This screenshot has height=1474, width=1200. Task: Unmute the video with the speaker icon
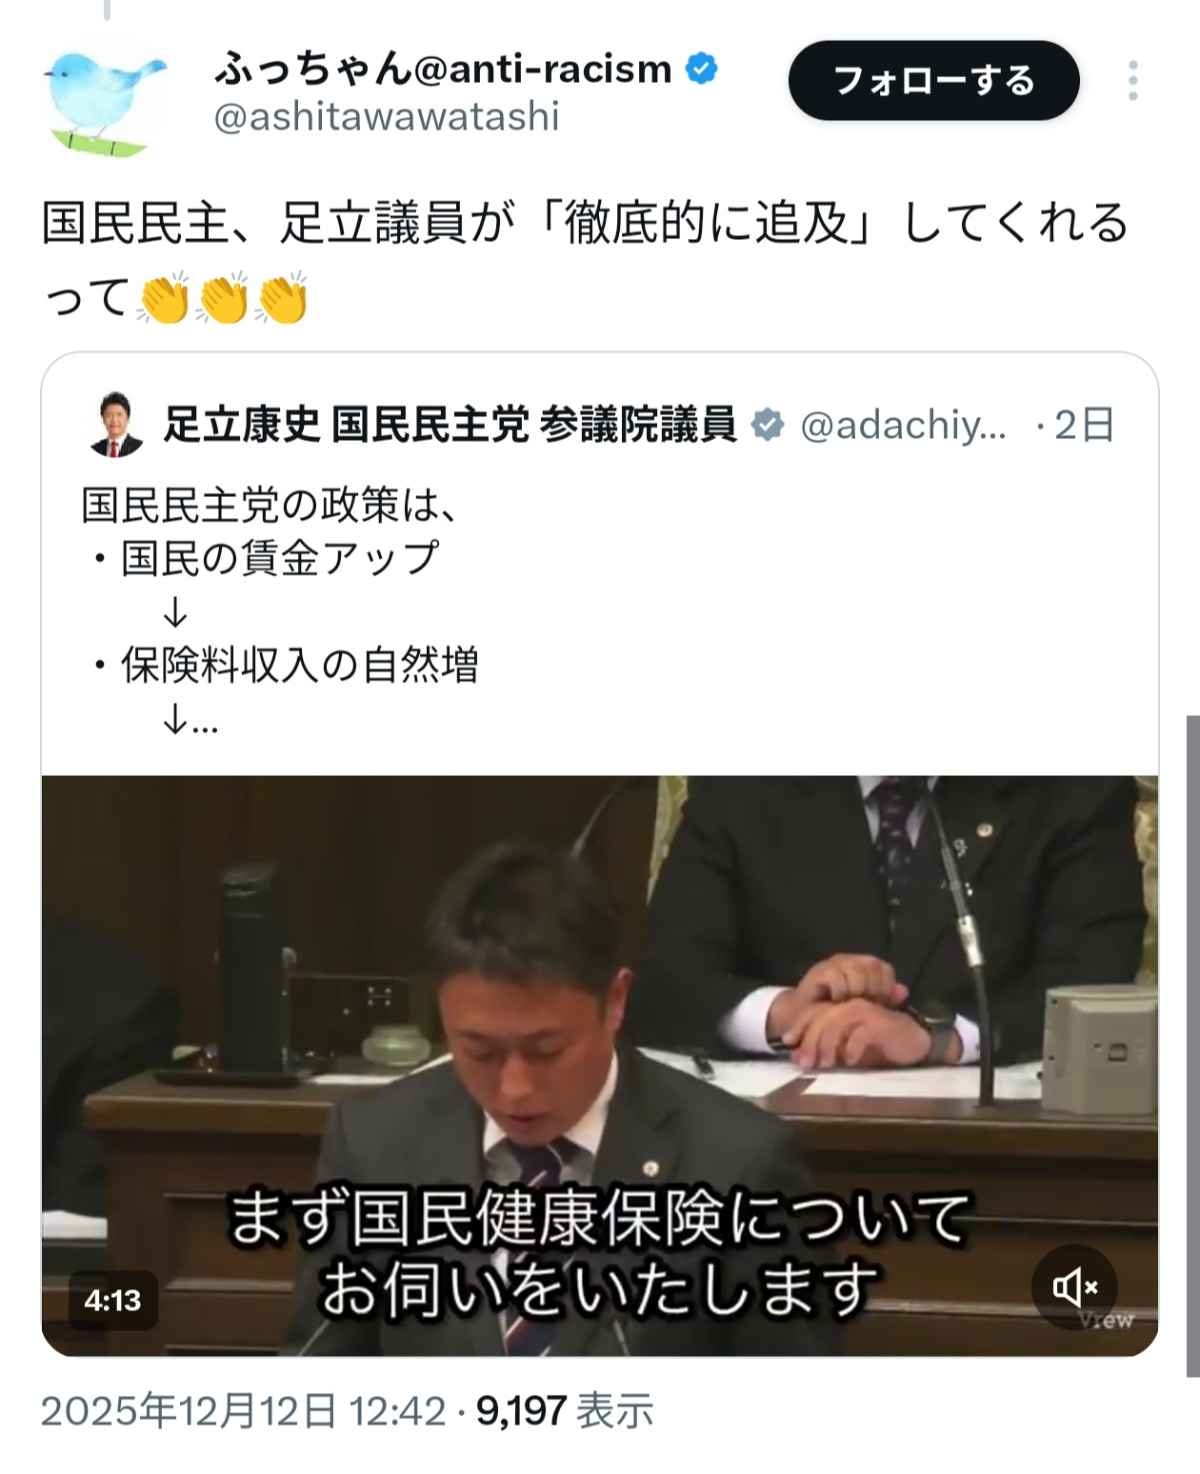click(x=1075, y=1286)
